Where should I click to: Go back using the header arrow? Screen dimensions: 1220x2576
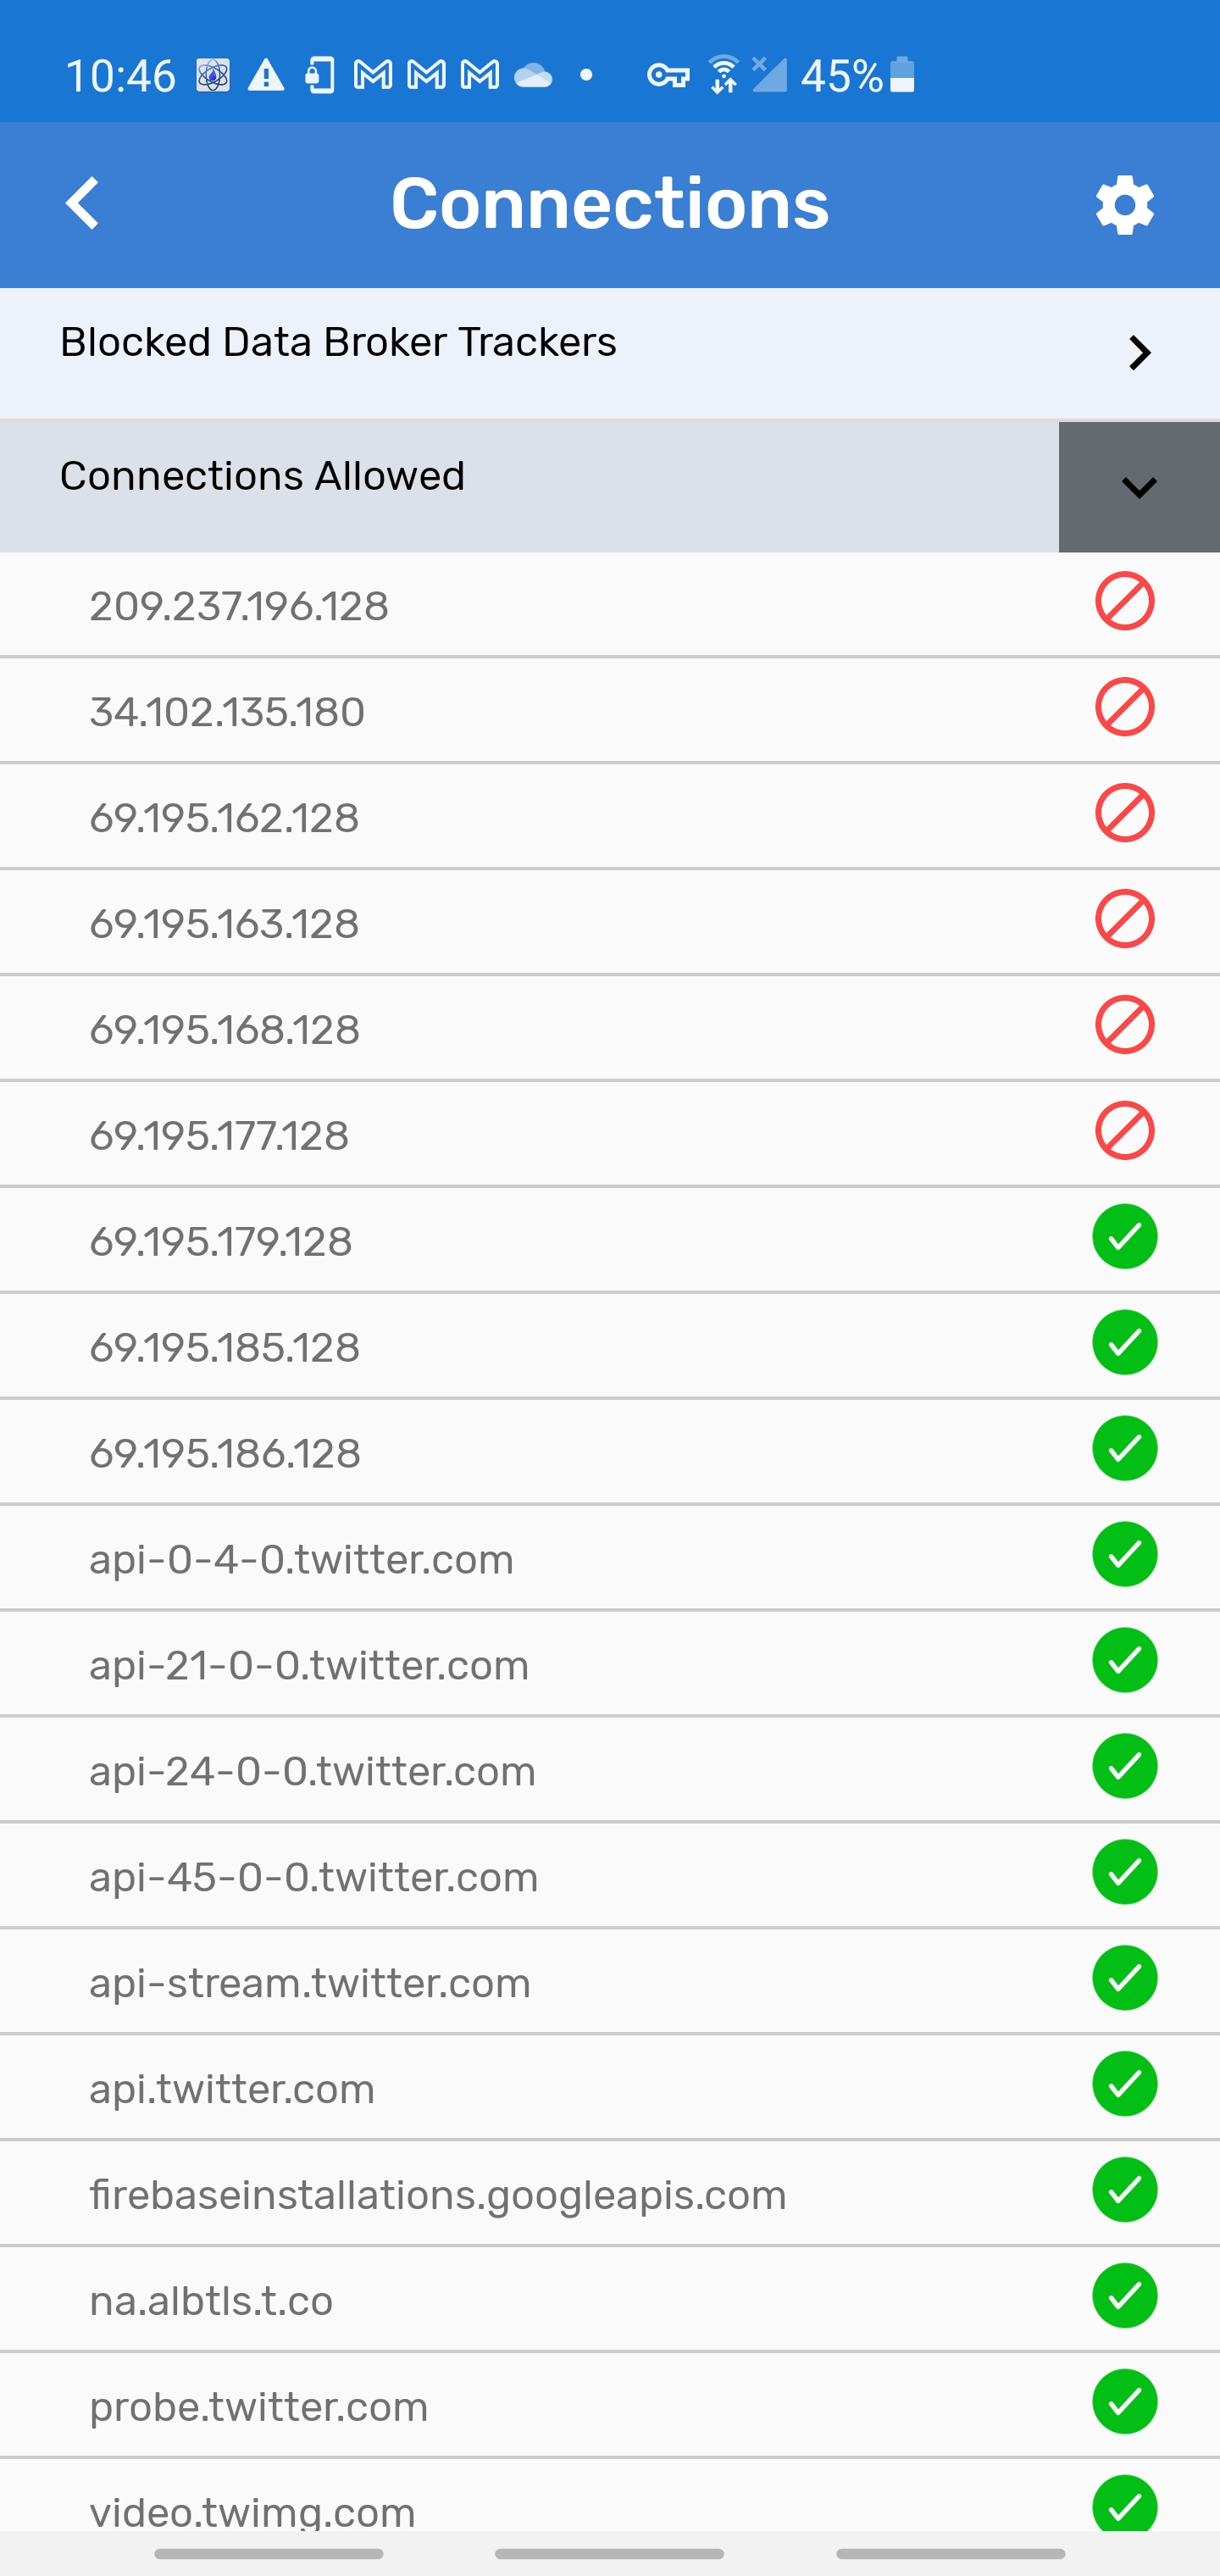coord(84,204)
